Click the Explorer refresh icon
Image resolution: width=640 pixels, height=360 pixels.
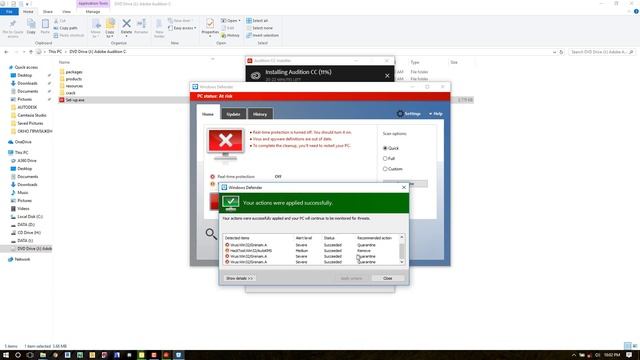561,52
